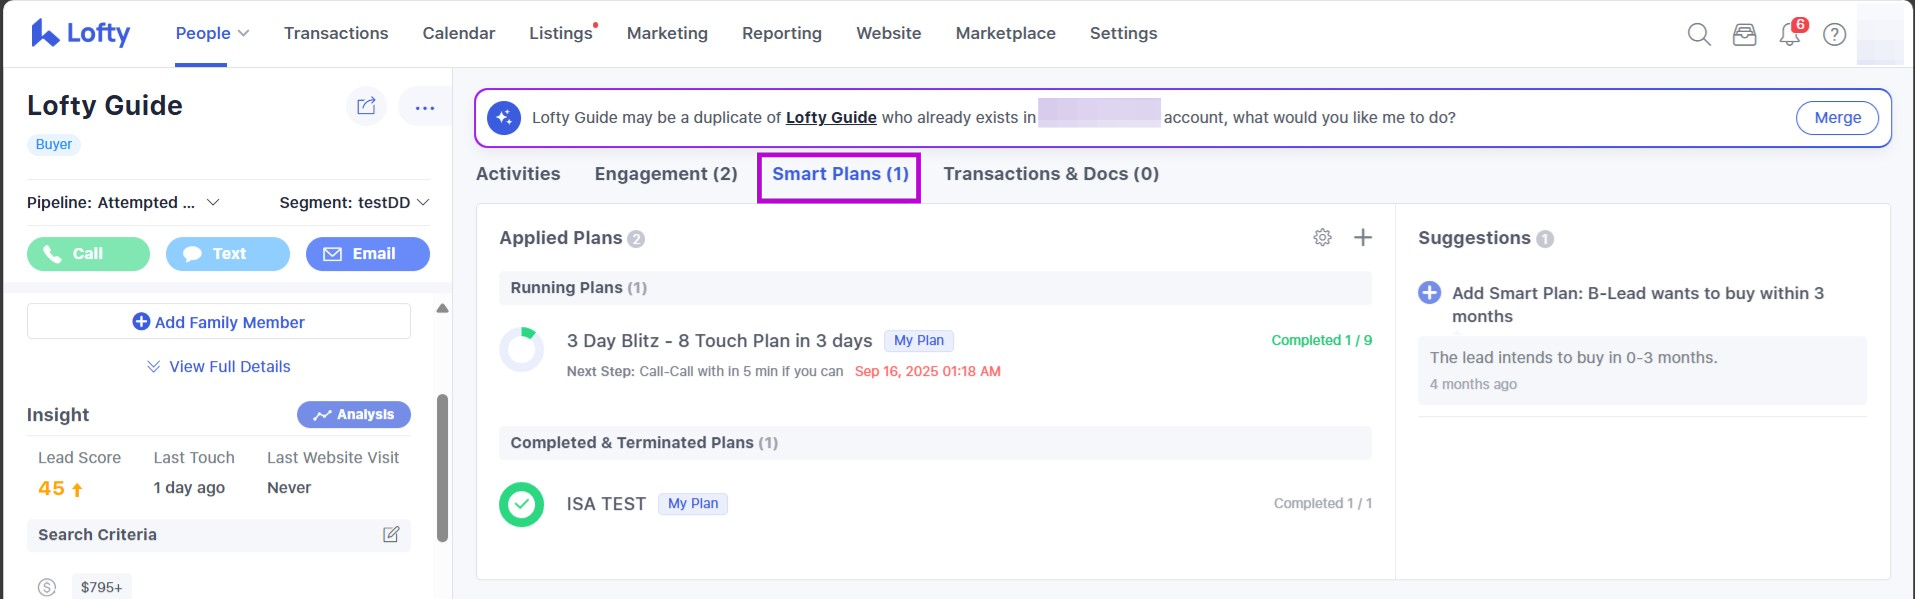The width and height of the screenshot is (1915, 599).
Task: Expand View Full Details
Action: coord(219,367)
